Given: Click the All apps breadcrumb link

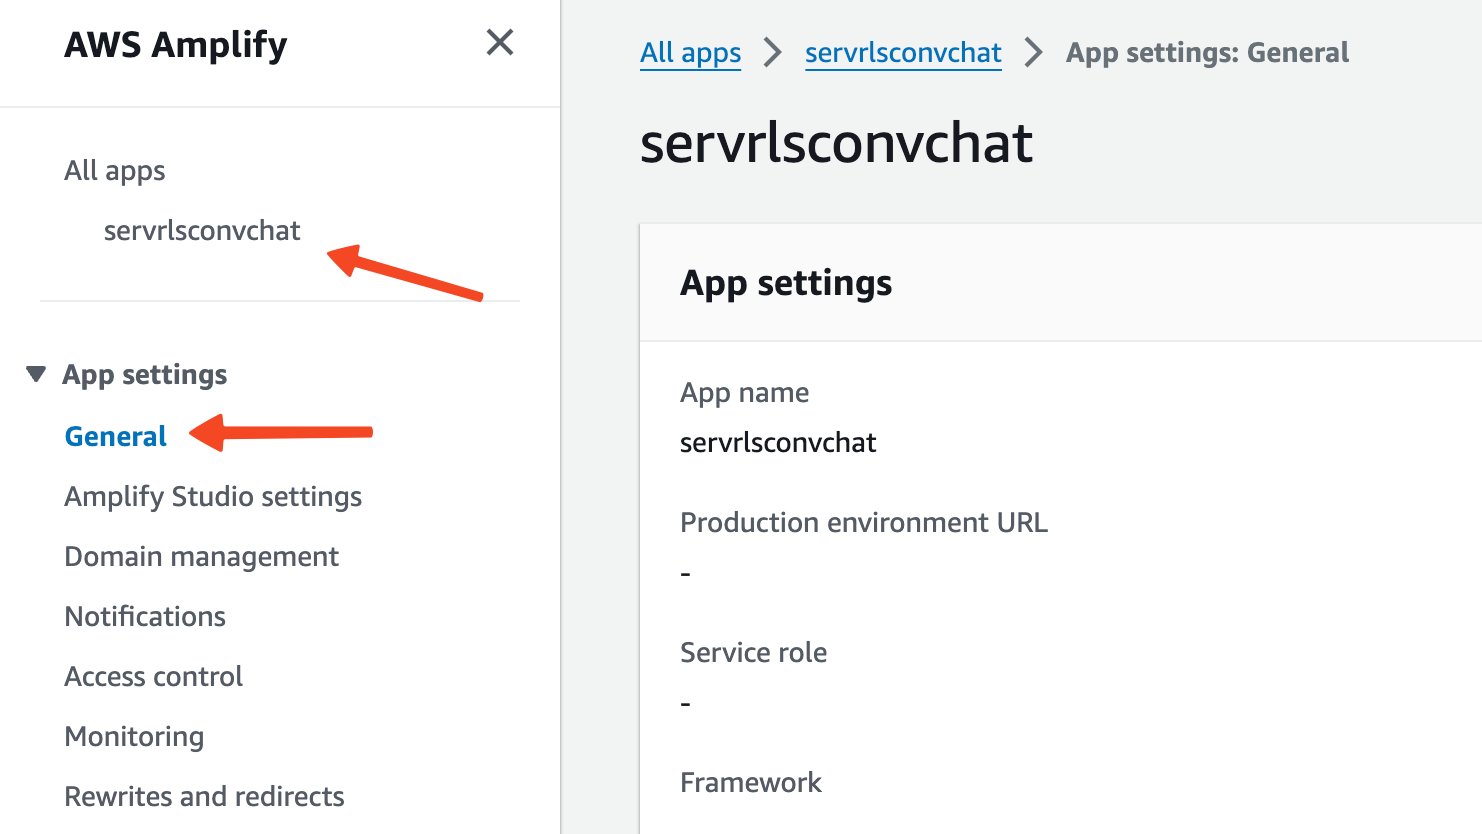Looking at the screenshot, I should click(x=690, y=53).
